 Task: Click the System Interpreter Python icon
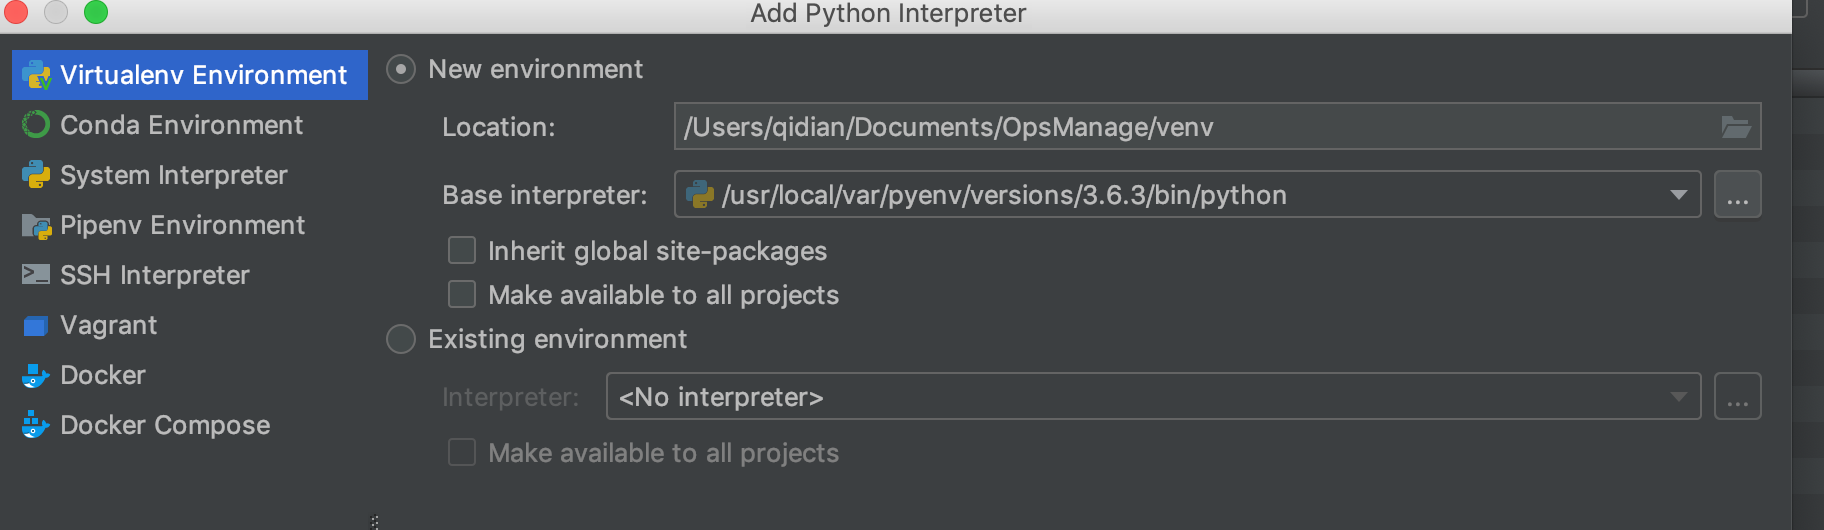(x=36, y=175)
